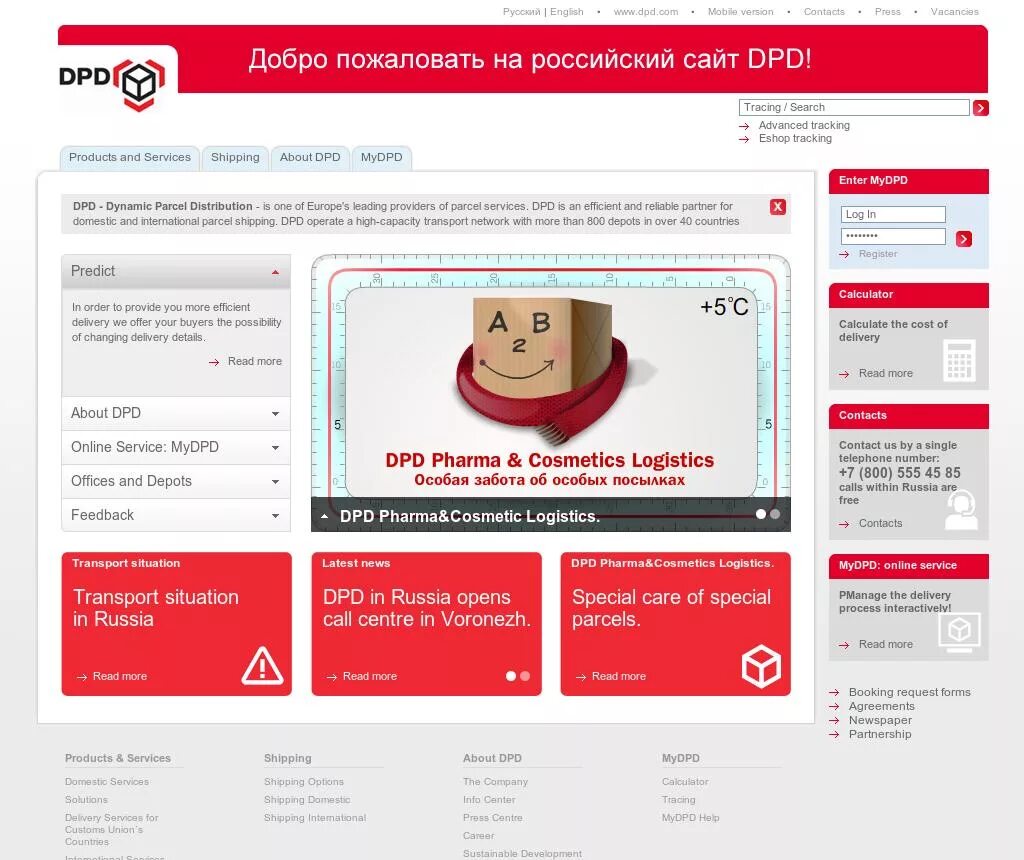Open footer Tracing link
1024x860 pixels.
[x=679, y=800]
